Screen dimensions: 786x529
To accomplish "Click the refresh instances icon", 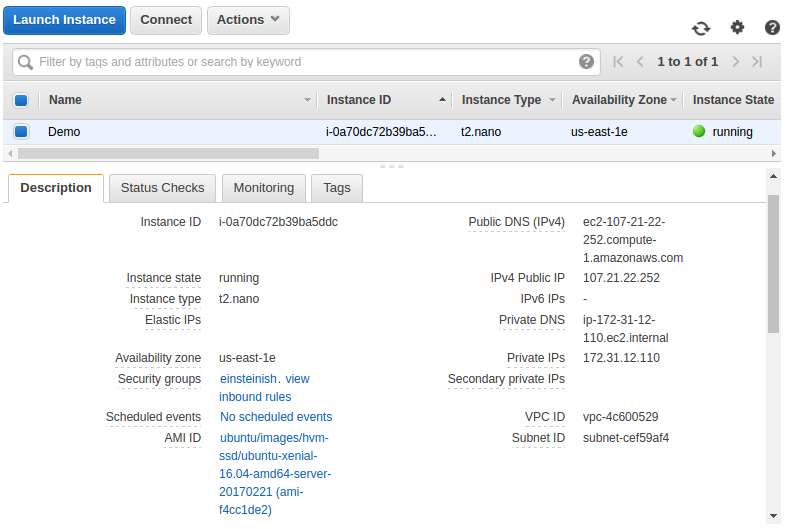I will pyautogui.click(x=701, y=28).
